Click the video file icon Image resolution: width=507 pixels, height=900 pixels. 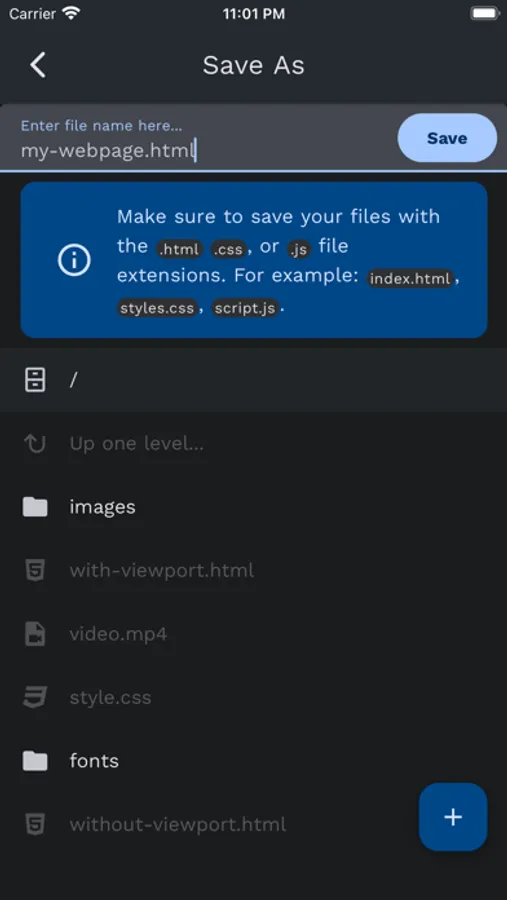pyautogui.click(x=34, y=634)
